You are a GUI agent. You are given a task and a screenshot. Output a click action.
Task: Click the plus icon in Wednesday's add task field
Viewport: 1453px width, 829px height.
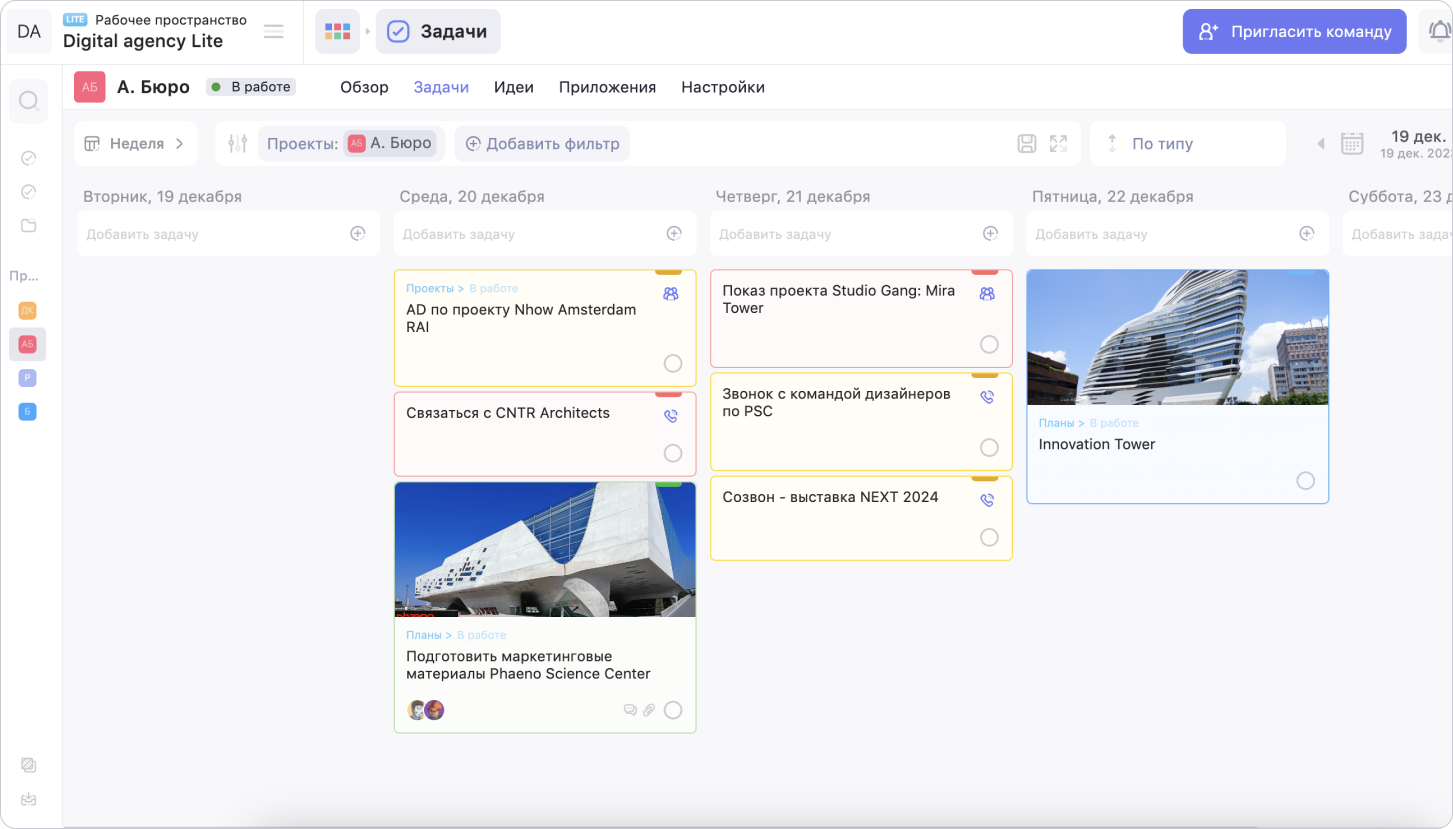[674, 234]
